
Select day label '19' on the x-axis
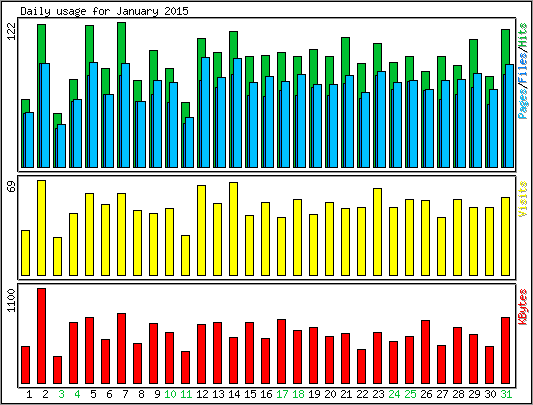(x=314, y=394)
